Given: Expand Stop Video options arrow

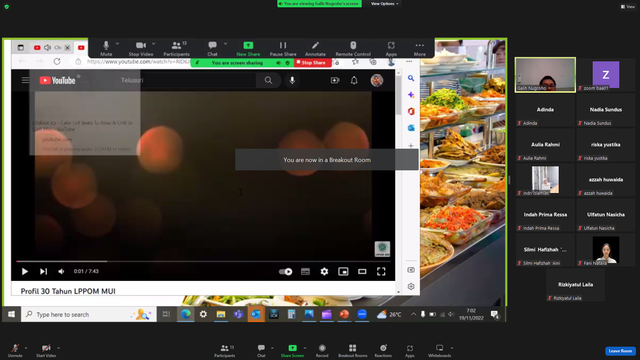Looking at the screenshot, I should pos(153,44).
